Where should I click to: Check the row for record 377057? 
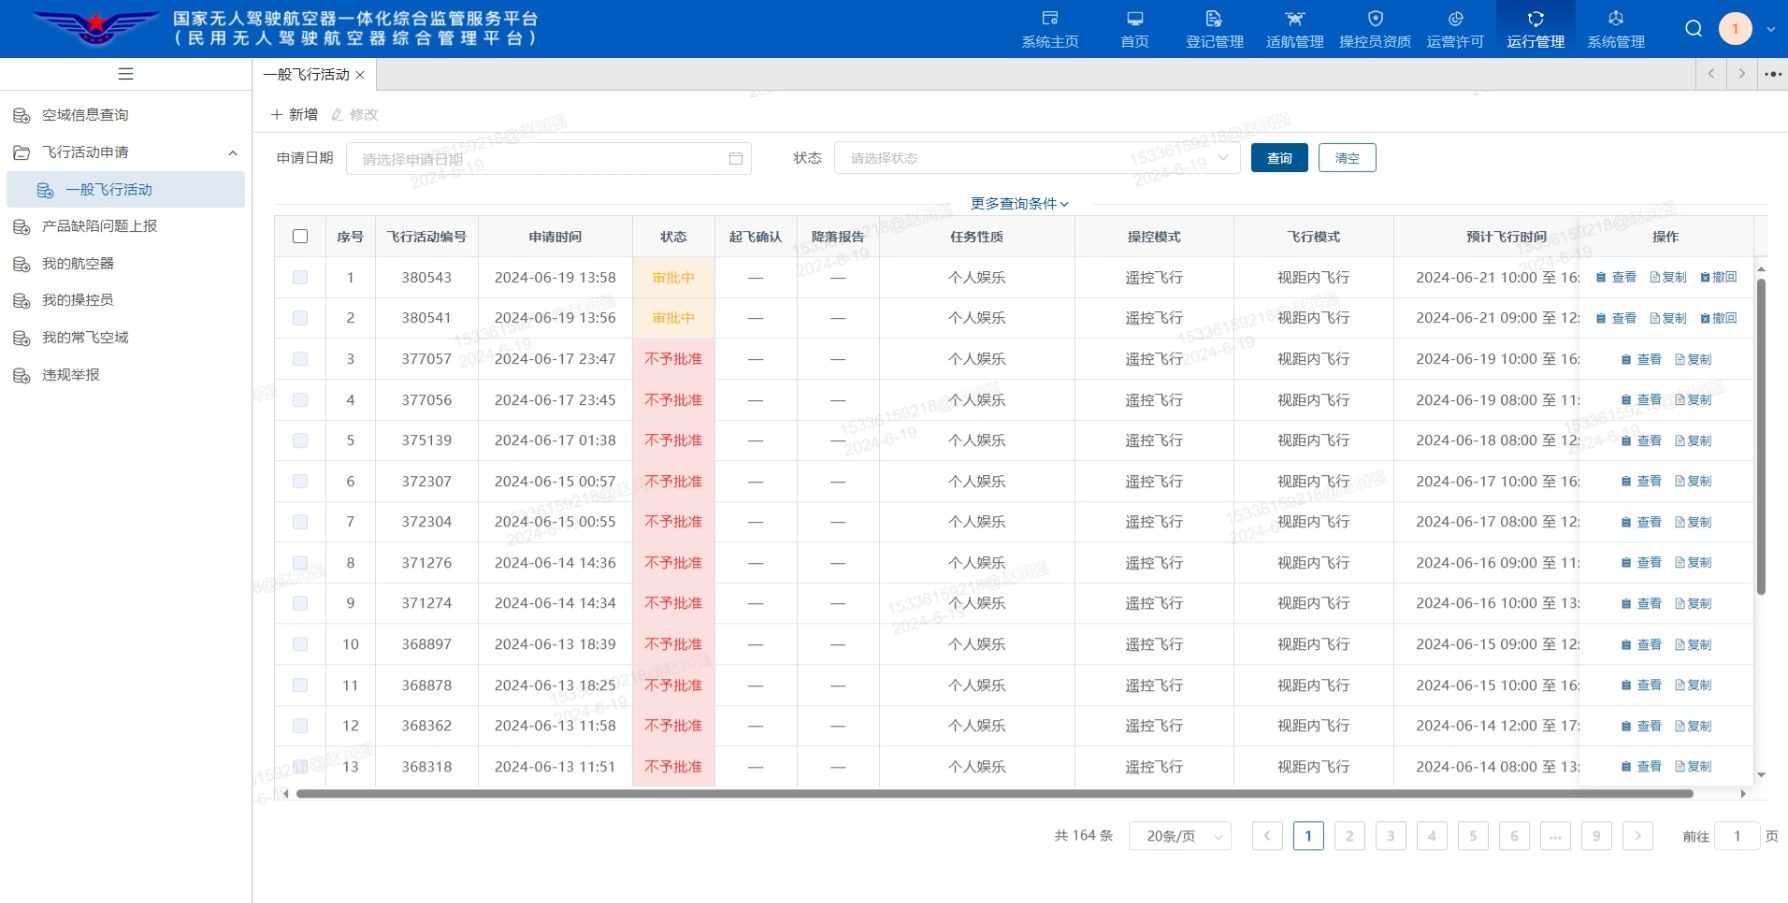[x=300, y=359]
